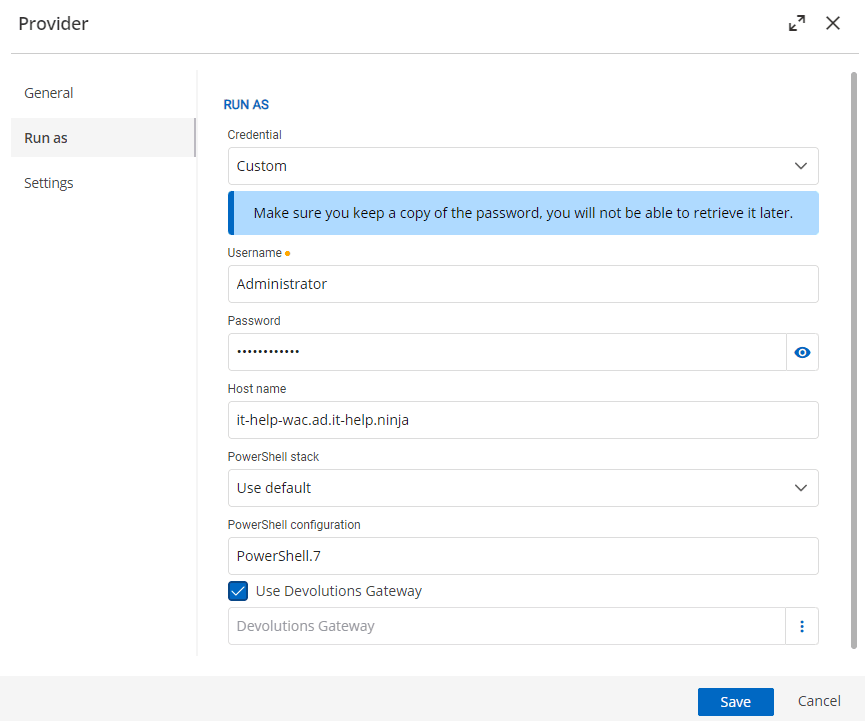Click the Host name field with it-help-wac address
This screenshot has height=721, width=865.
coord(523,420)
